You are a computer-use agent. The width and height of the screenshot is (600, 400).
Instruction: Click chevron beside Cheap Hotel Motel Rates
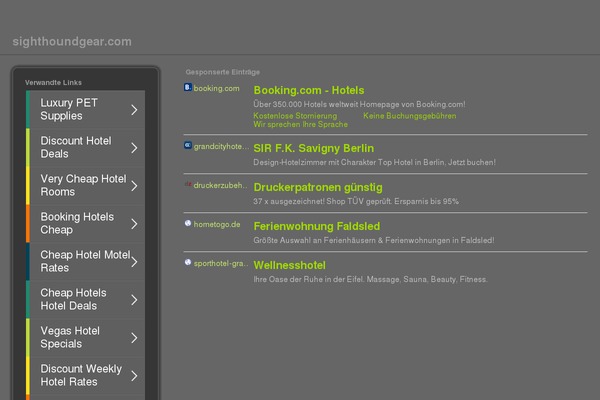134,262
